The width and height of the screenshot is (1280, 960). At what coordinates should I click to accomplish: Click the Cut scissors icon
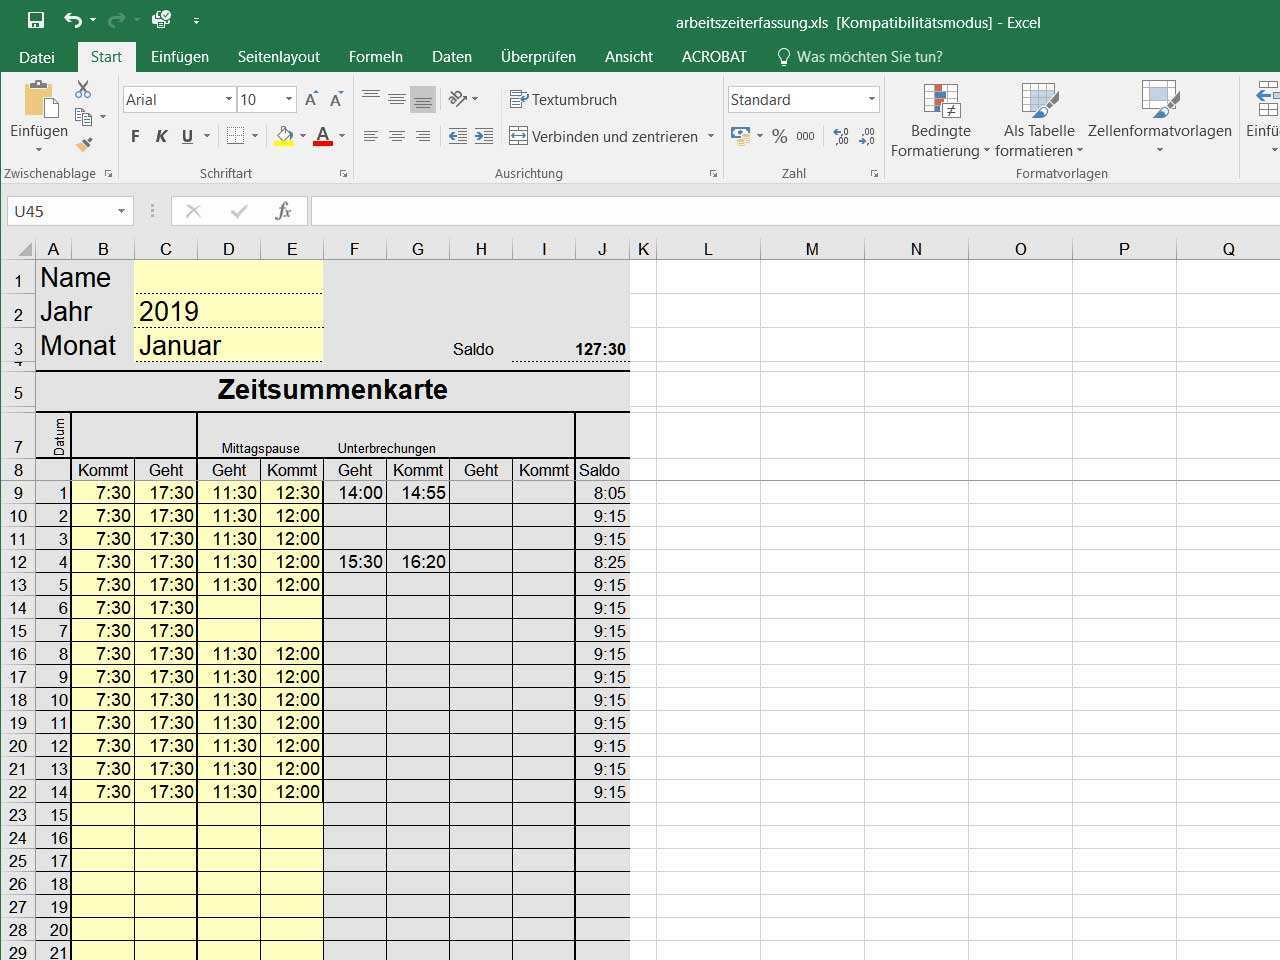83,90
